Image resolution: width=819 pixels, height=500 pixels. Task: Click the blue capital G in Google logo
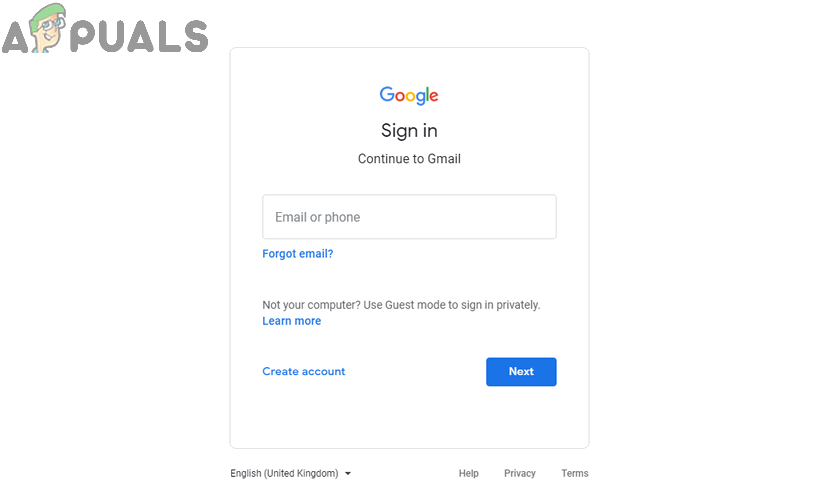click(x=386, y=94)
